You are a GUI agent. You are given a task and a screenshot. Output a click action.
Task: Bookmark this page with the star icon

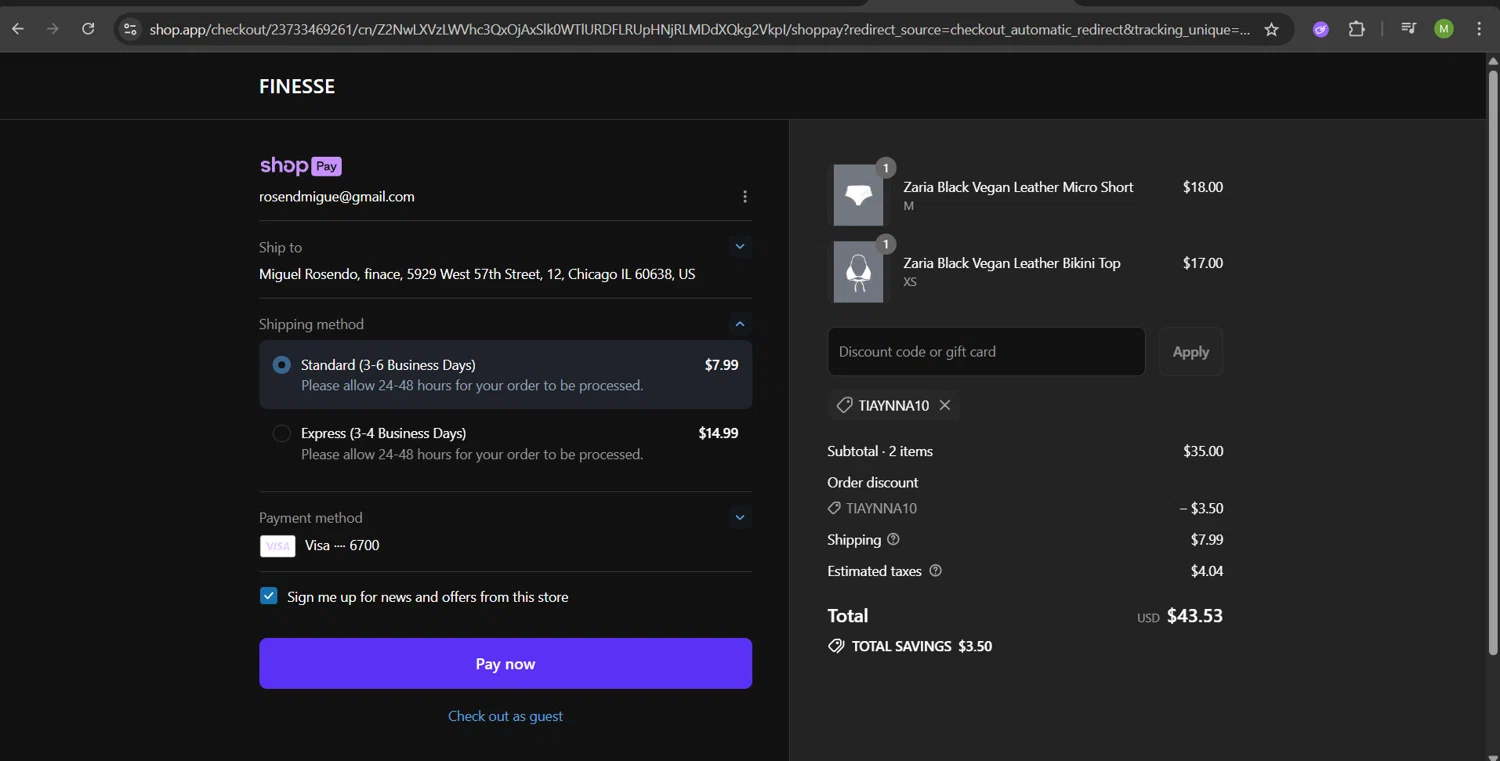coord(1271,29)
